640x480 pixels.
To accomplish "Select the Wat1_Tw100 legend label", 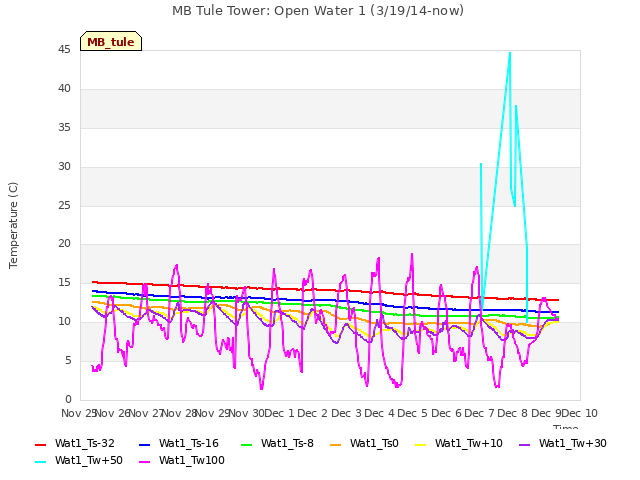I will click(191, 460).
